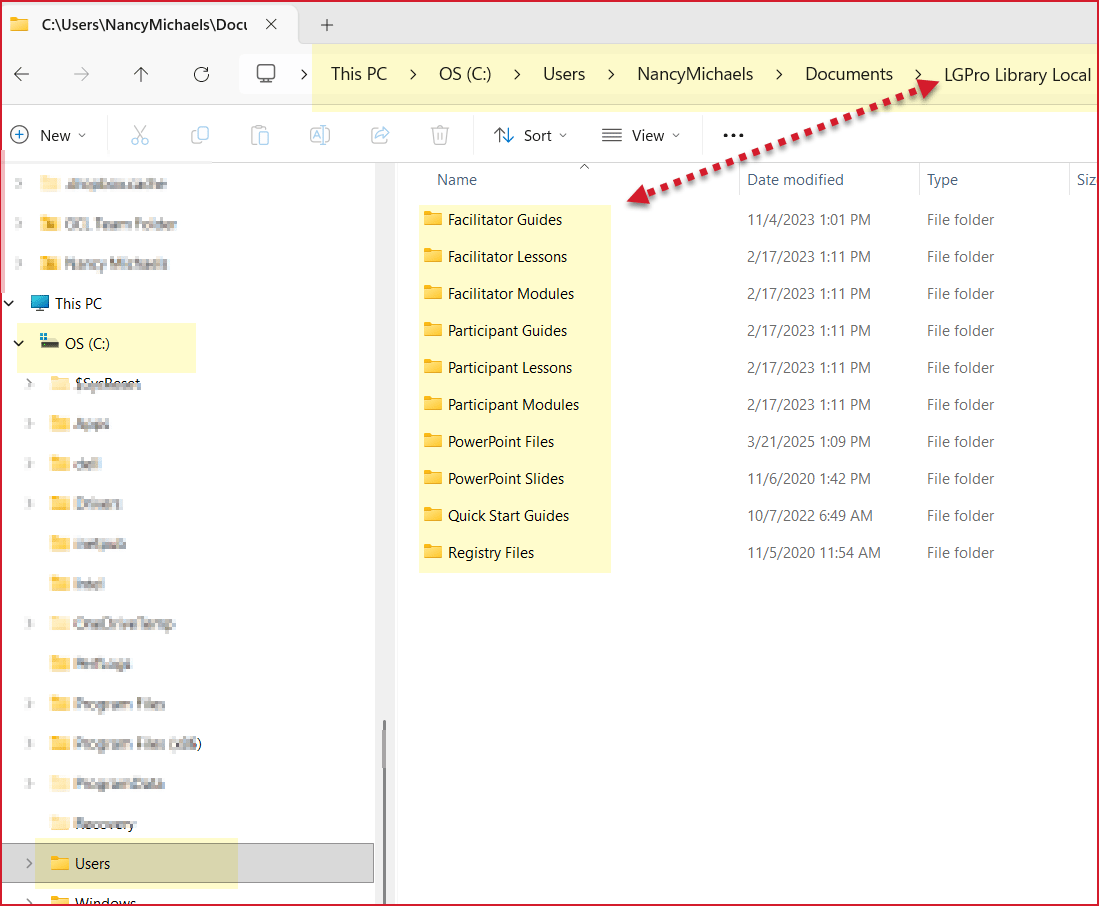
Task: Select the OS (C:) breadcrumb
Action: 465,74
